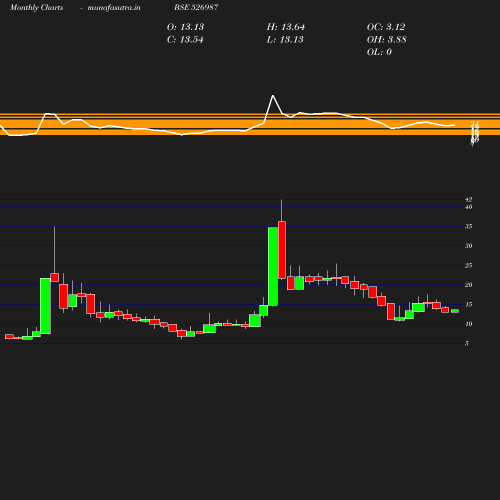Select the 'BSE 526987' ticker label
This screenshot has width=500, height=500.
coord(196,7)
